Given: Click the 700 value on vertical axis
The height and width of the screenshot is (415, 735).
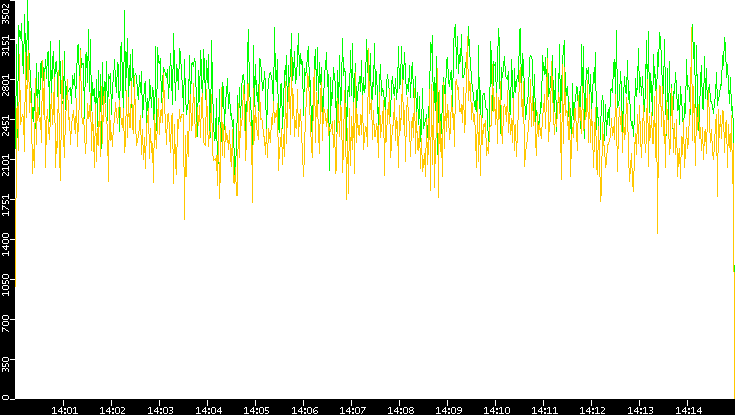Looking at the screenshot, I should tap(5, 324).
